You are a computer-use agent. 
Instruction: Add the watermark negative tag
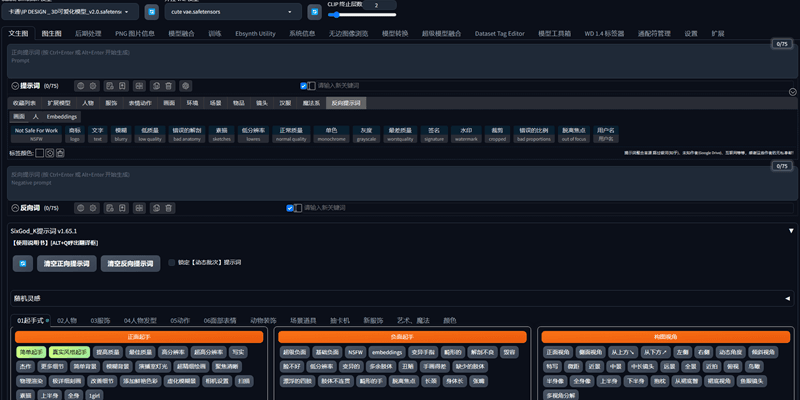click(466, 134)
